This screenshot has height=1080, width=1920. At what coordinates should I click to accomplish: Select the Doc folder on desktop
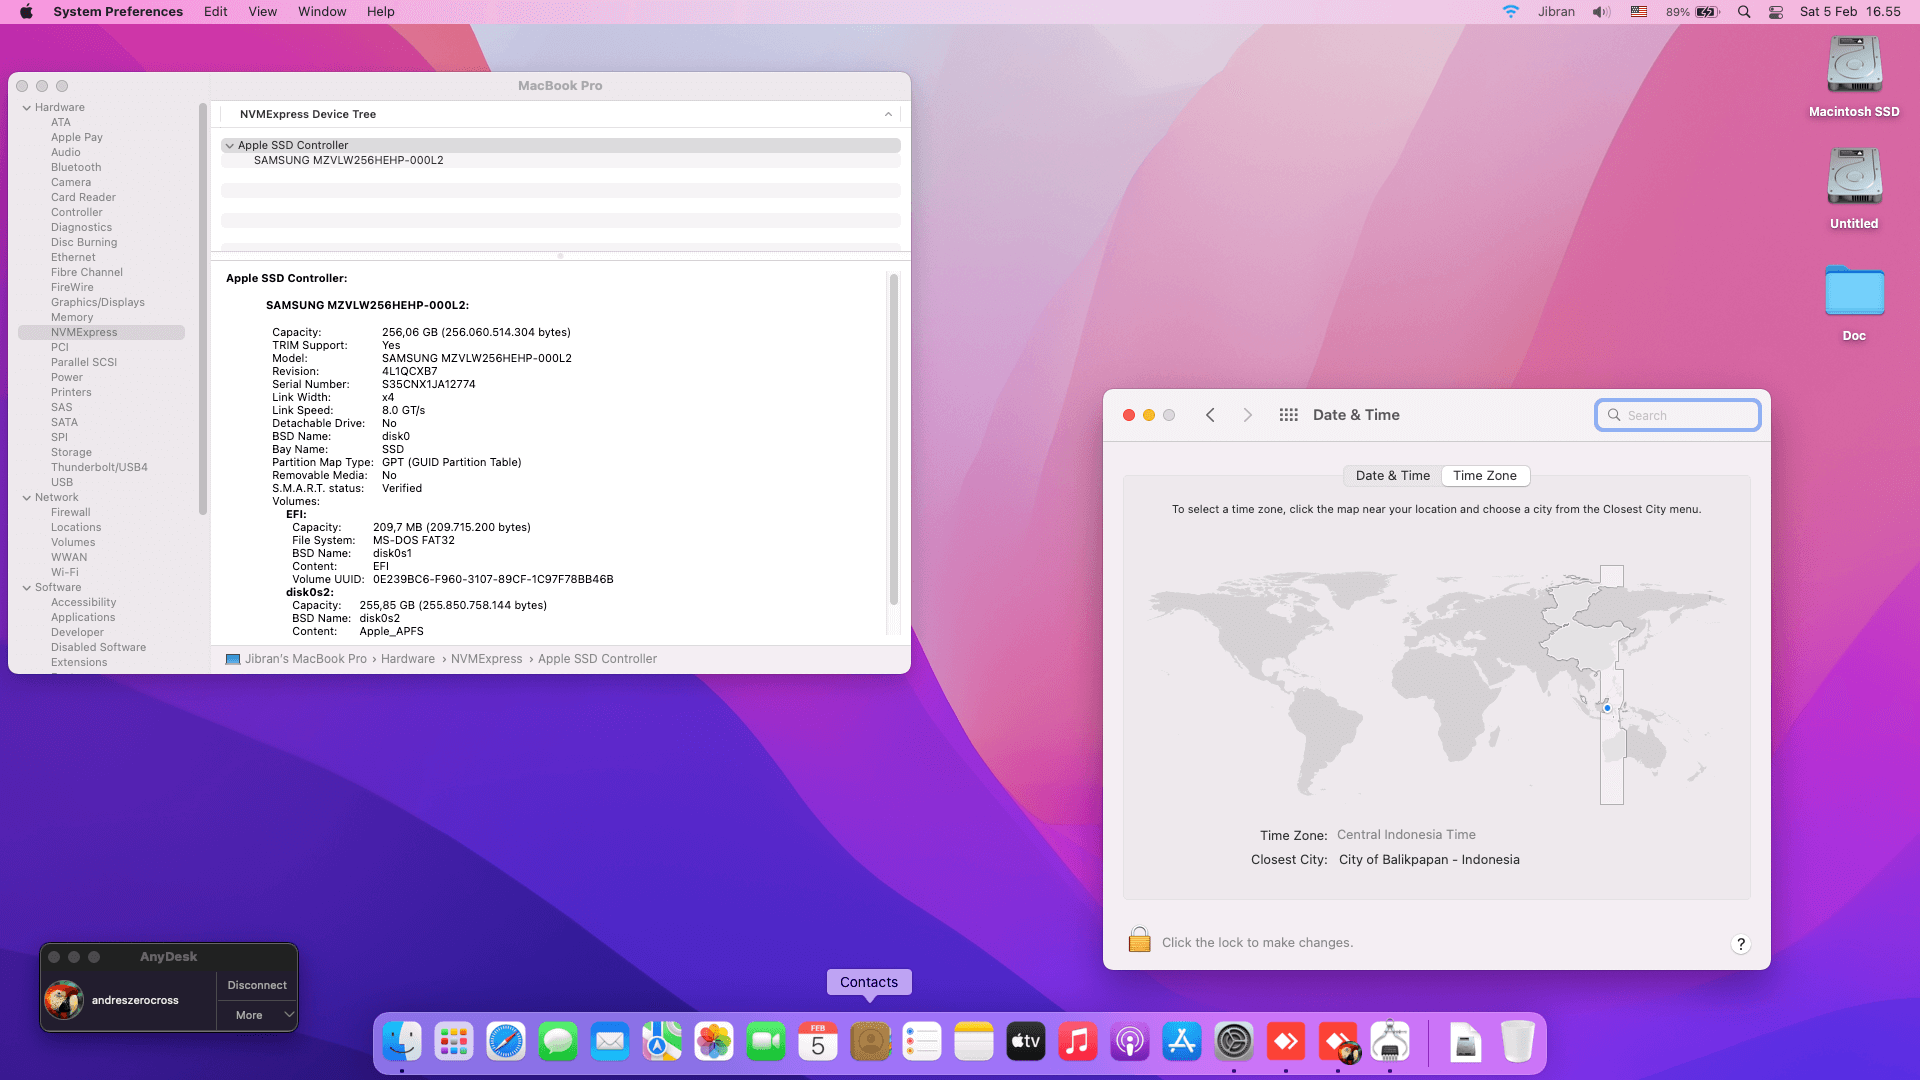tap(1854, 303)
